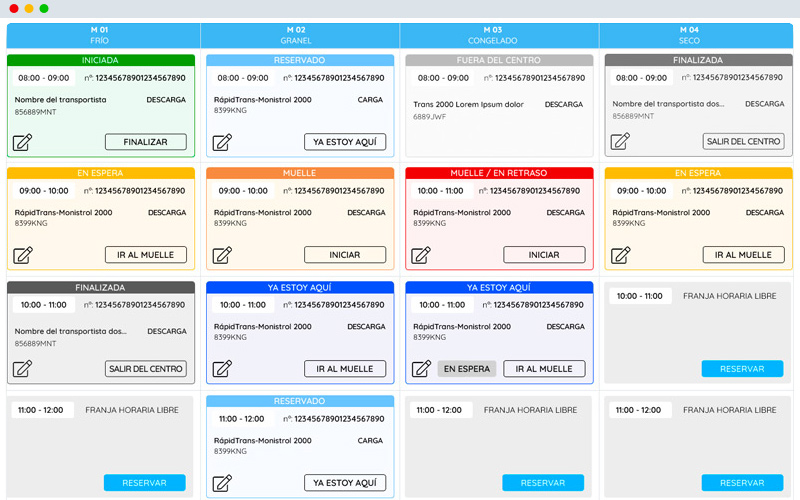800x500 pixels.
Task: Click FINALIZAR on the INICIADA card
Action: click(x=146, y=142)
